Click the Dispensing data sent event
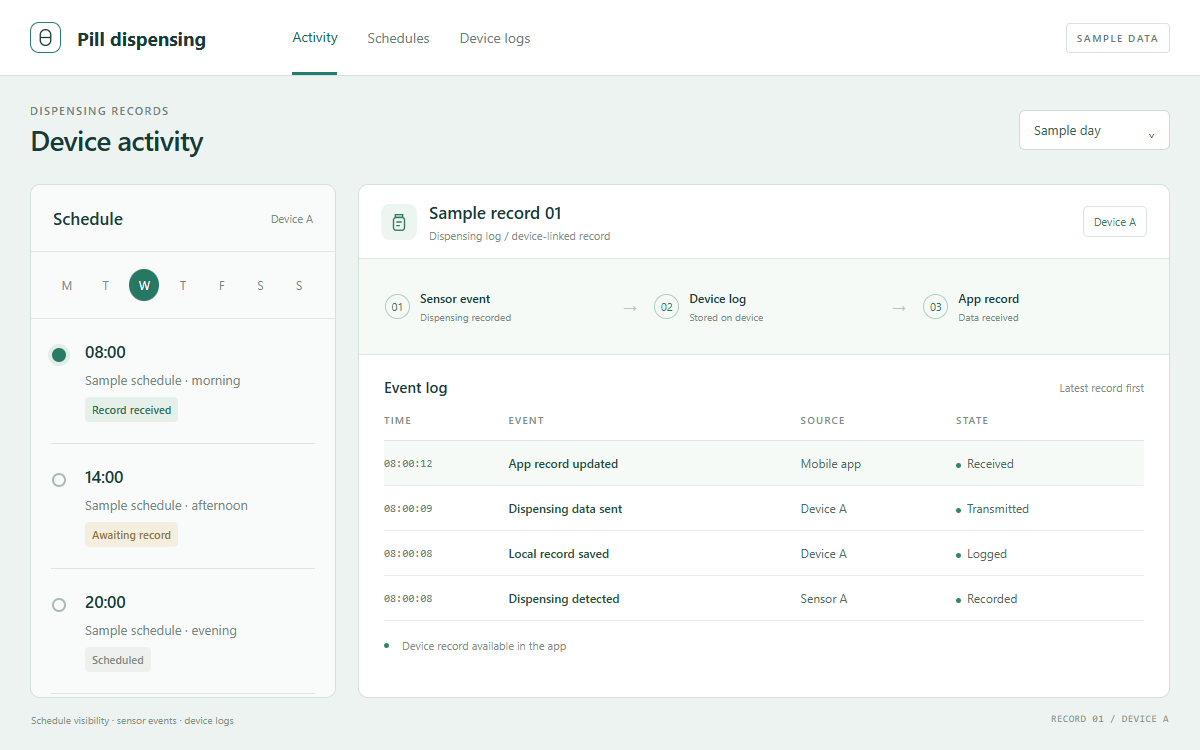The width and height of the screenshot is (1200, 750). pyautogui.click(x=565, y=509)
